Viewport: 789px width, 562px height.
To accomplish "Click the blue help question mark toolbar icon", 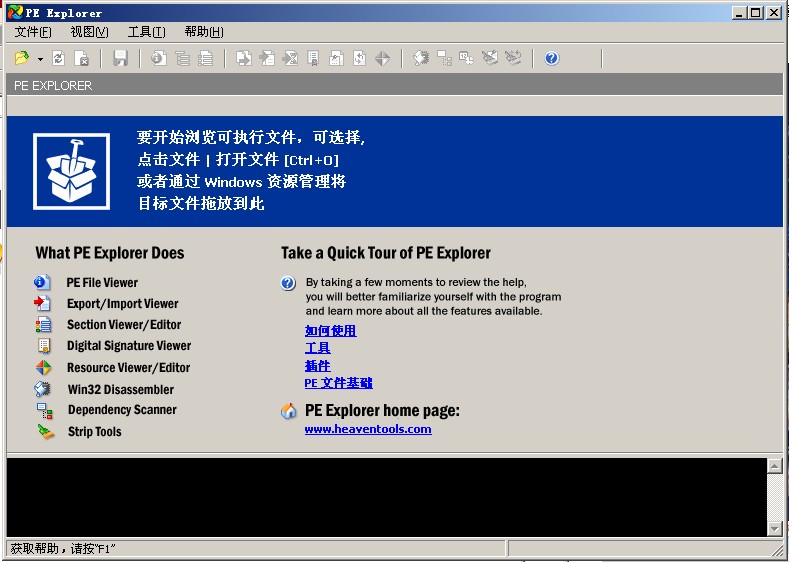I will coord(552,59).
